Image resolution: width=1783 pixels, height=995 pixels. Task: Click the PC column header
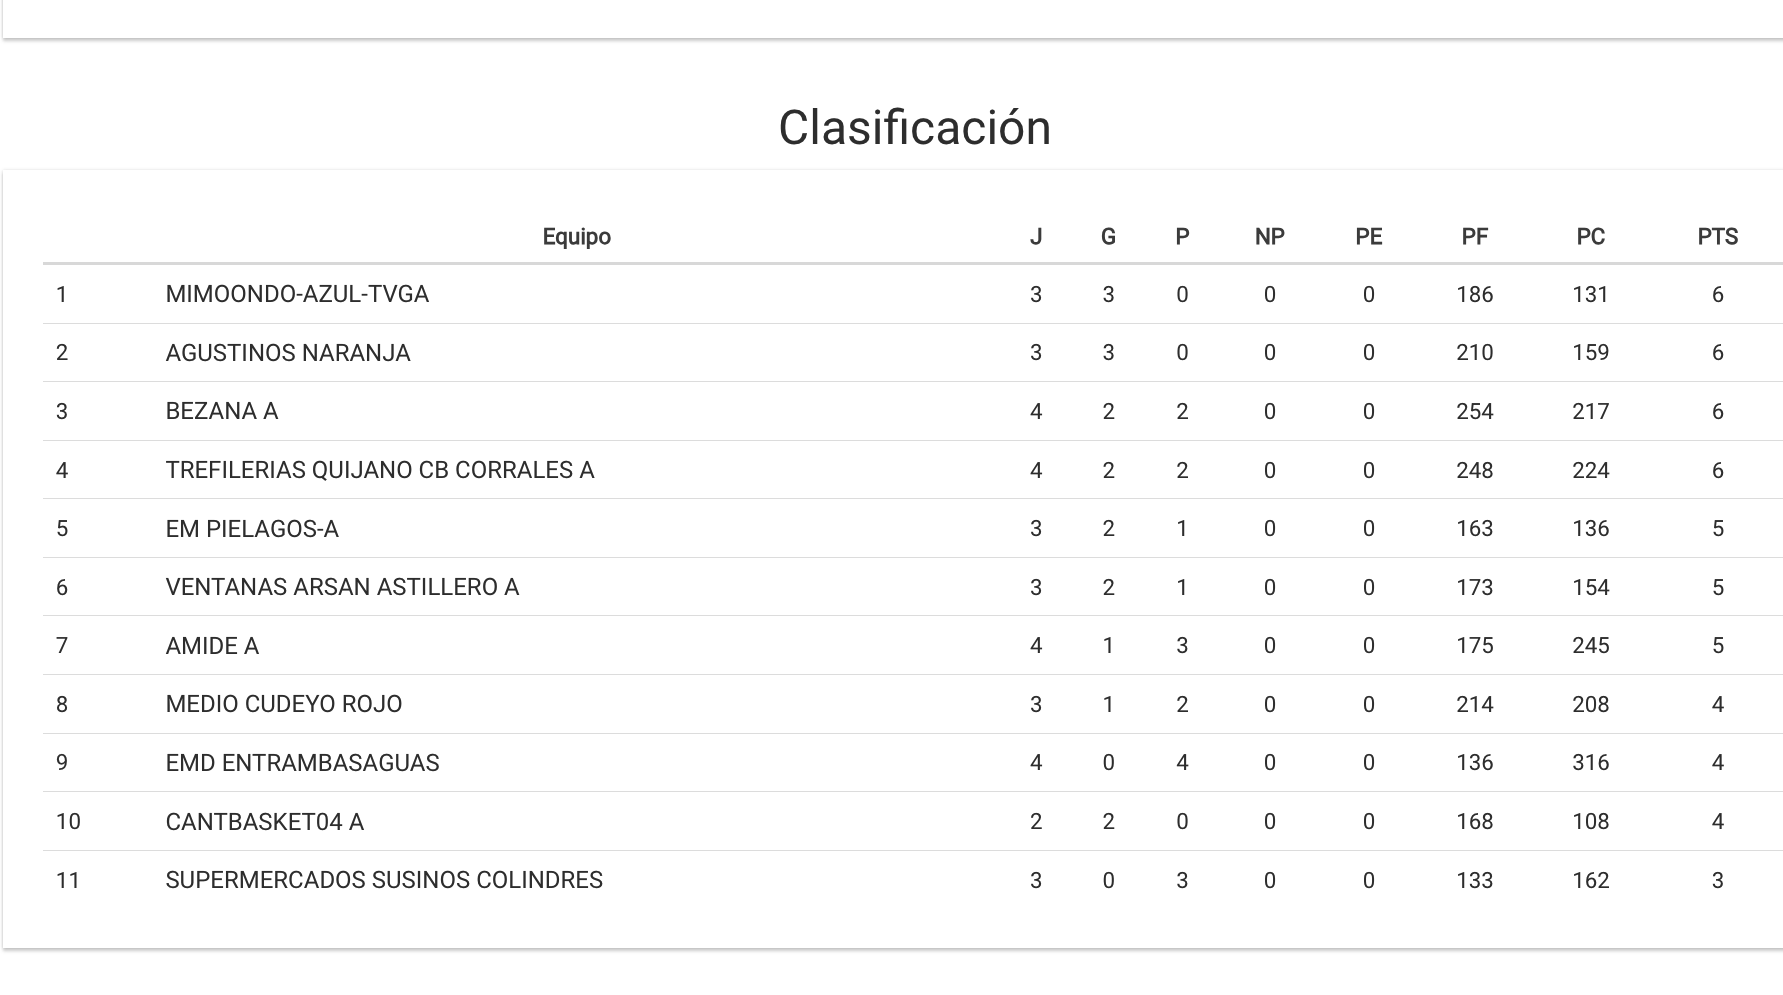[1590, 237]
